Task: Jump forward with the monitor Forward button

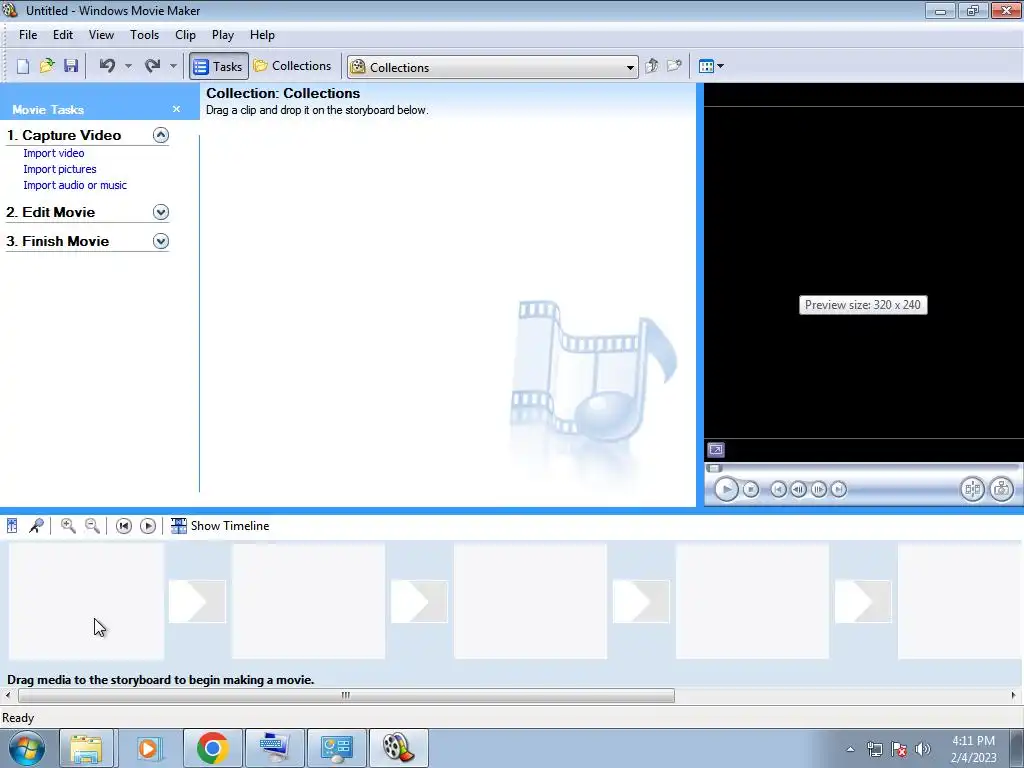Action: (839, 489)
